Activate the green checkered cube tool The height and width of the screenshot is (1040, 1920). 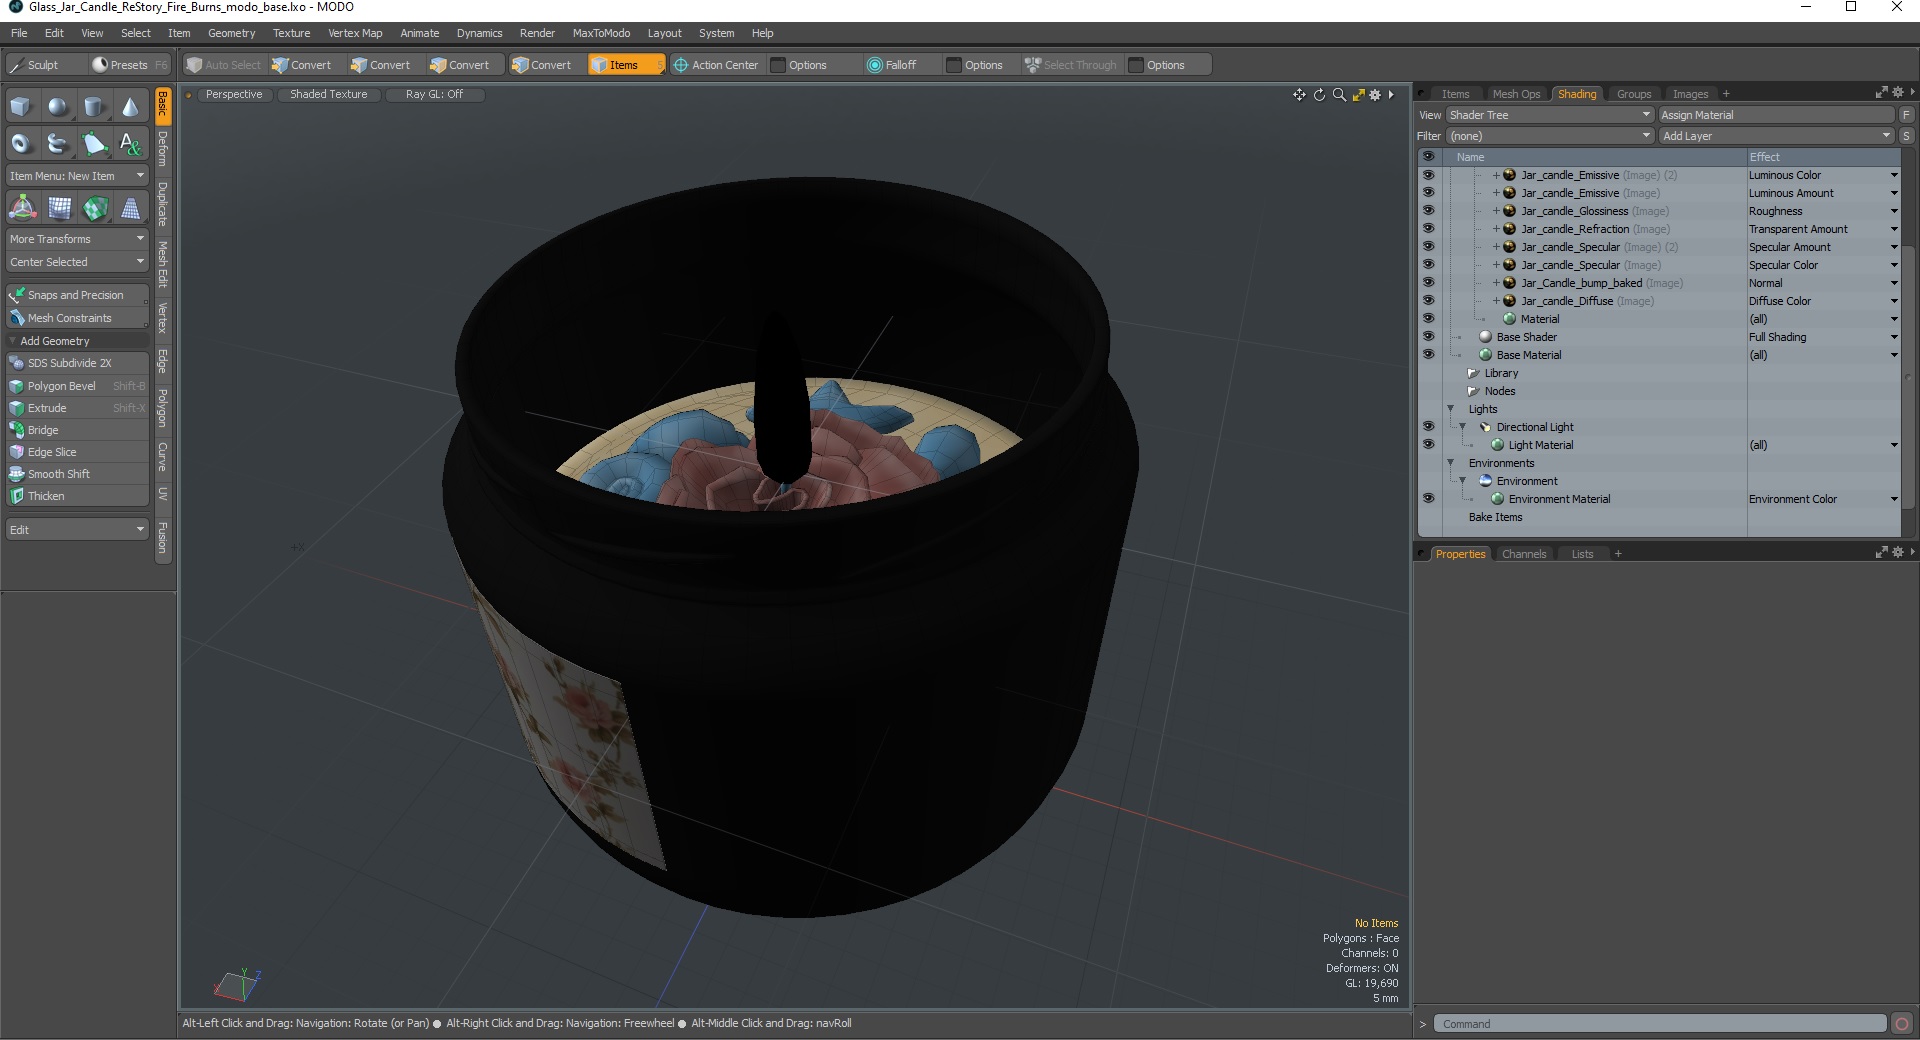tap(95, 208)
